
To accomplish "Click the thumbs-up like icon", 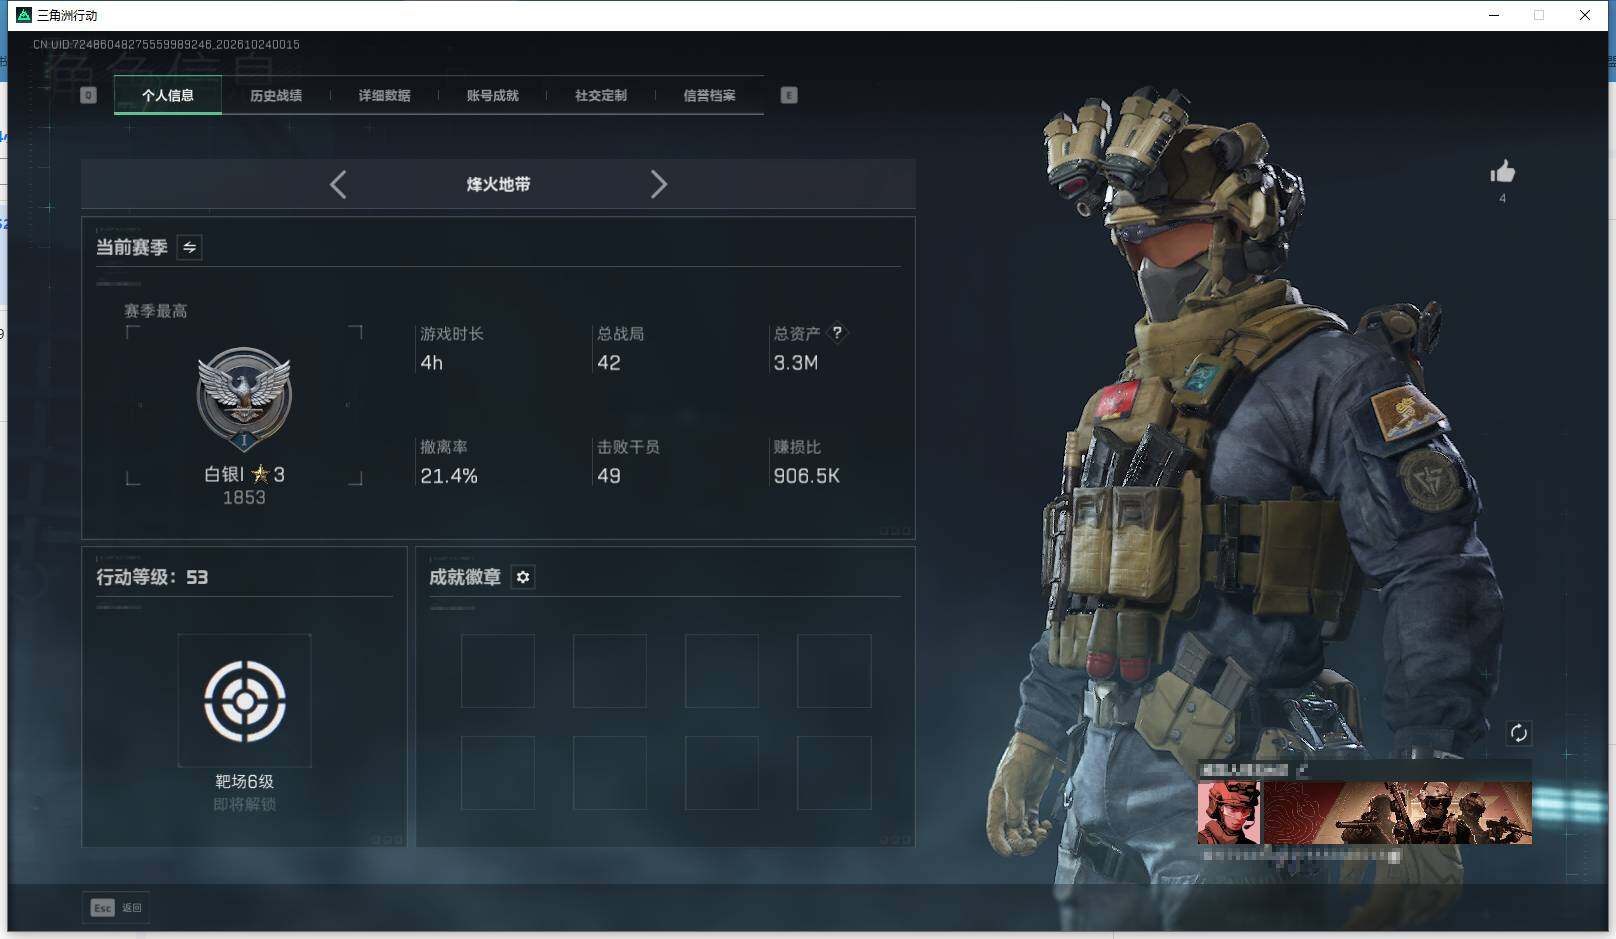I will point(1502,172).
